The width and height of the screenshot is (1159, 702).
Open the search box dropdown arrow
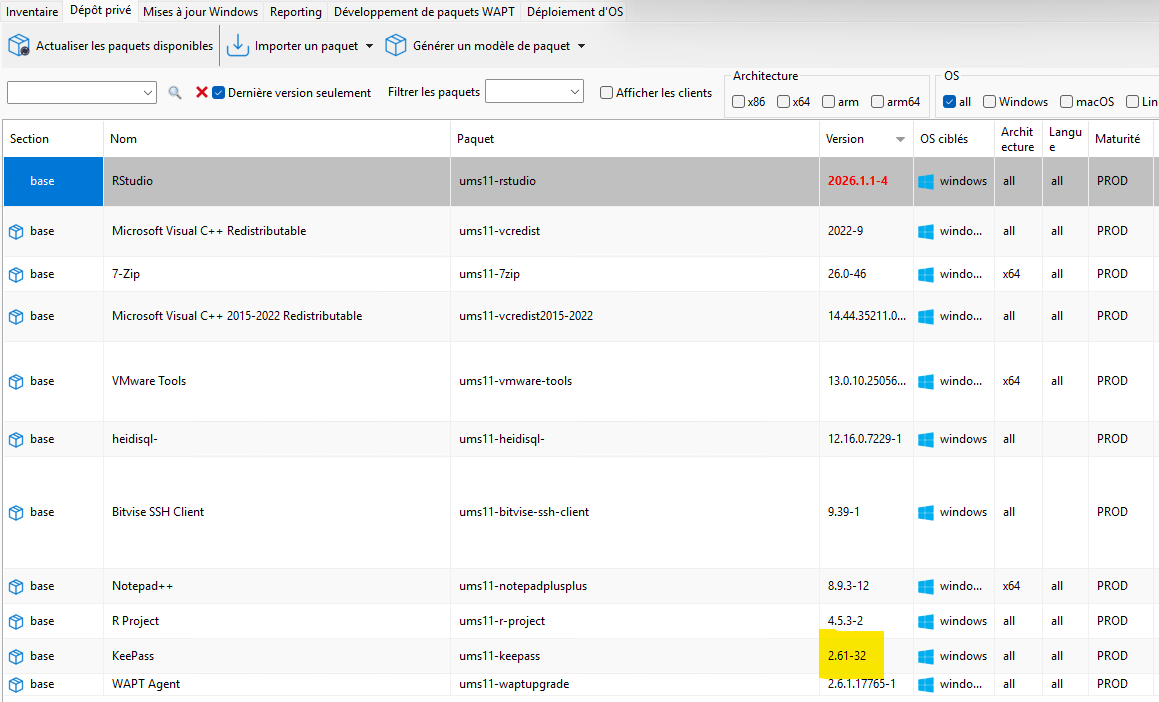(x=148, y=92)
